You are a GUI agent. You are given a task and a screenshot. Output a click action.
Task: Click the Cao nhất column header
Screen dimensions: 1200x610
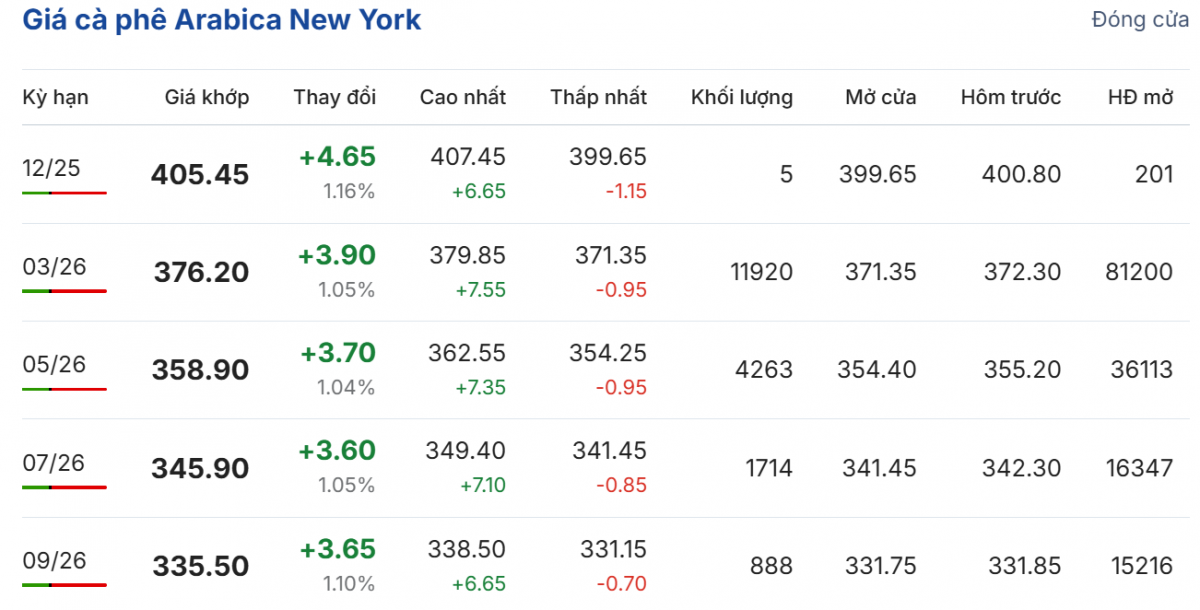click(x=462, y=97)
